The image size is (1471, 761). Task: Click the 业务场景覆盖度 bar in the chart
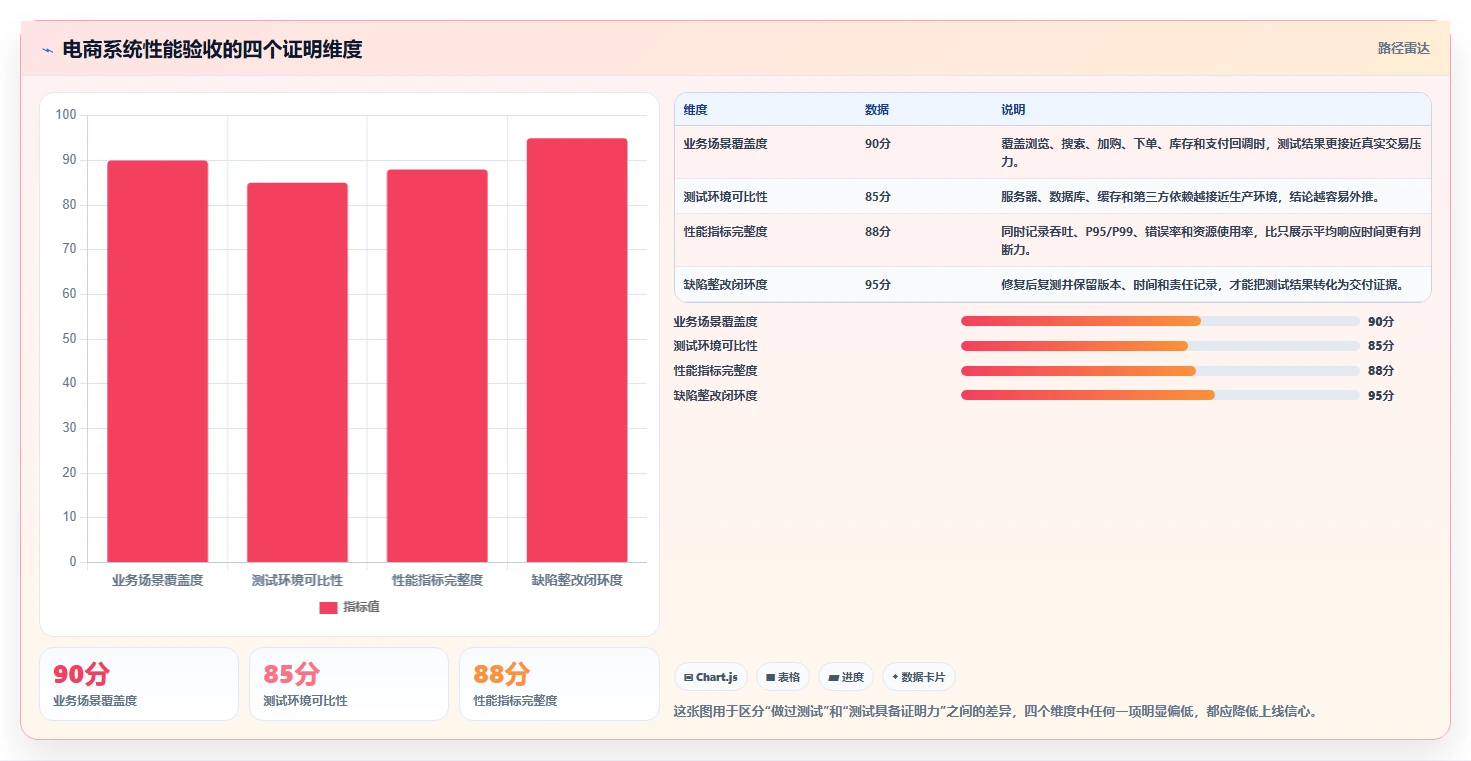point(158,361)
